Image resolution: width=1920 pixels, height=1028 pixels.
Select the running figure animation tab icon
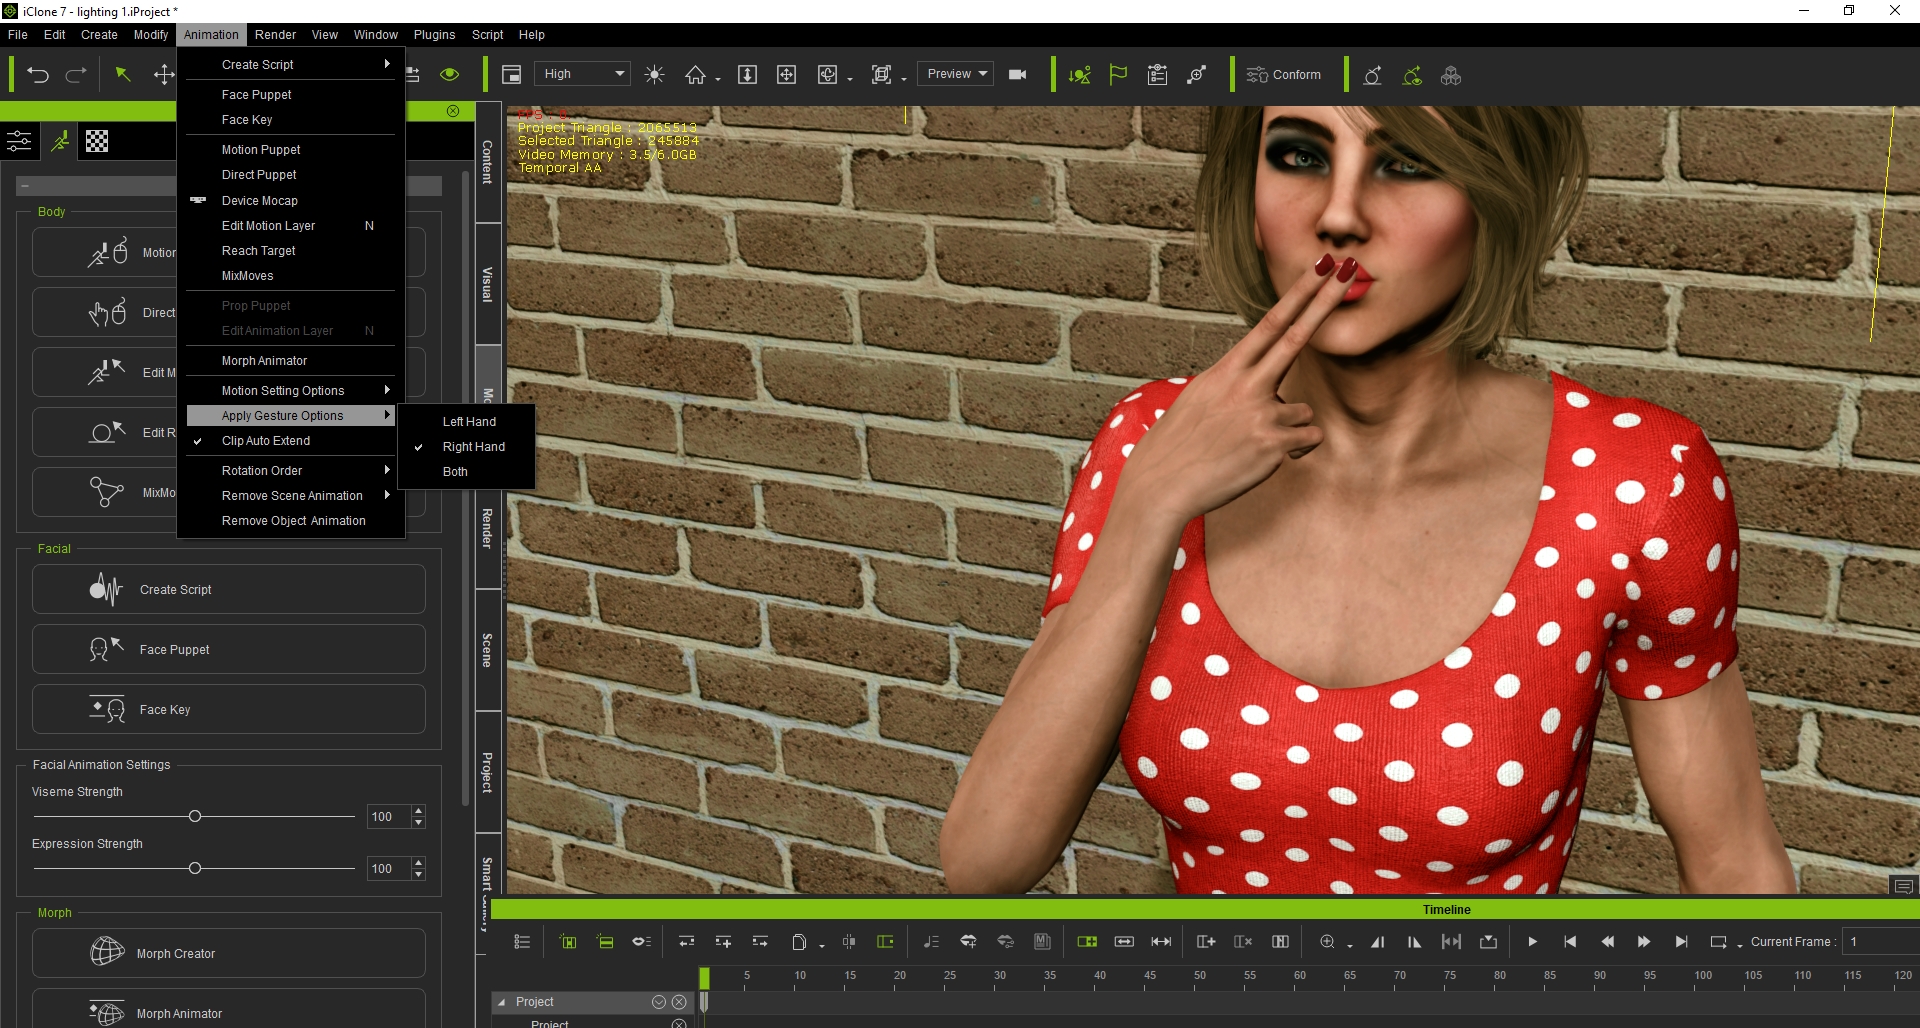[61, 141]
